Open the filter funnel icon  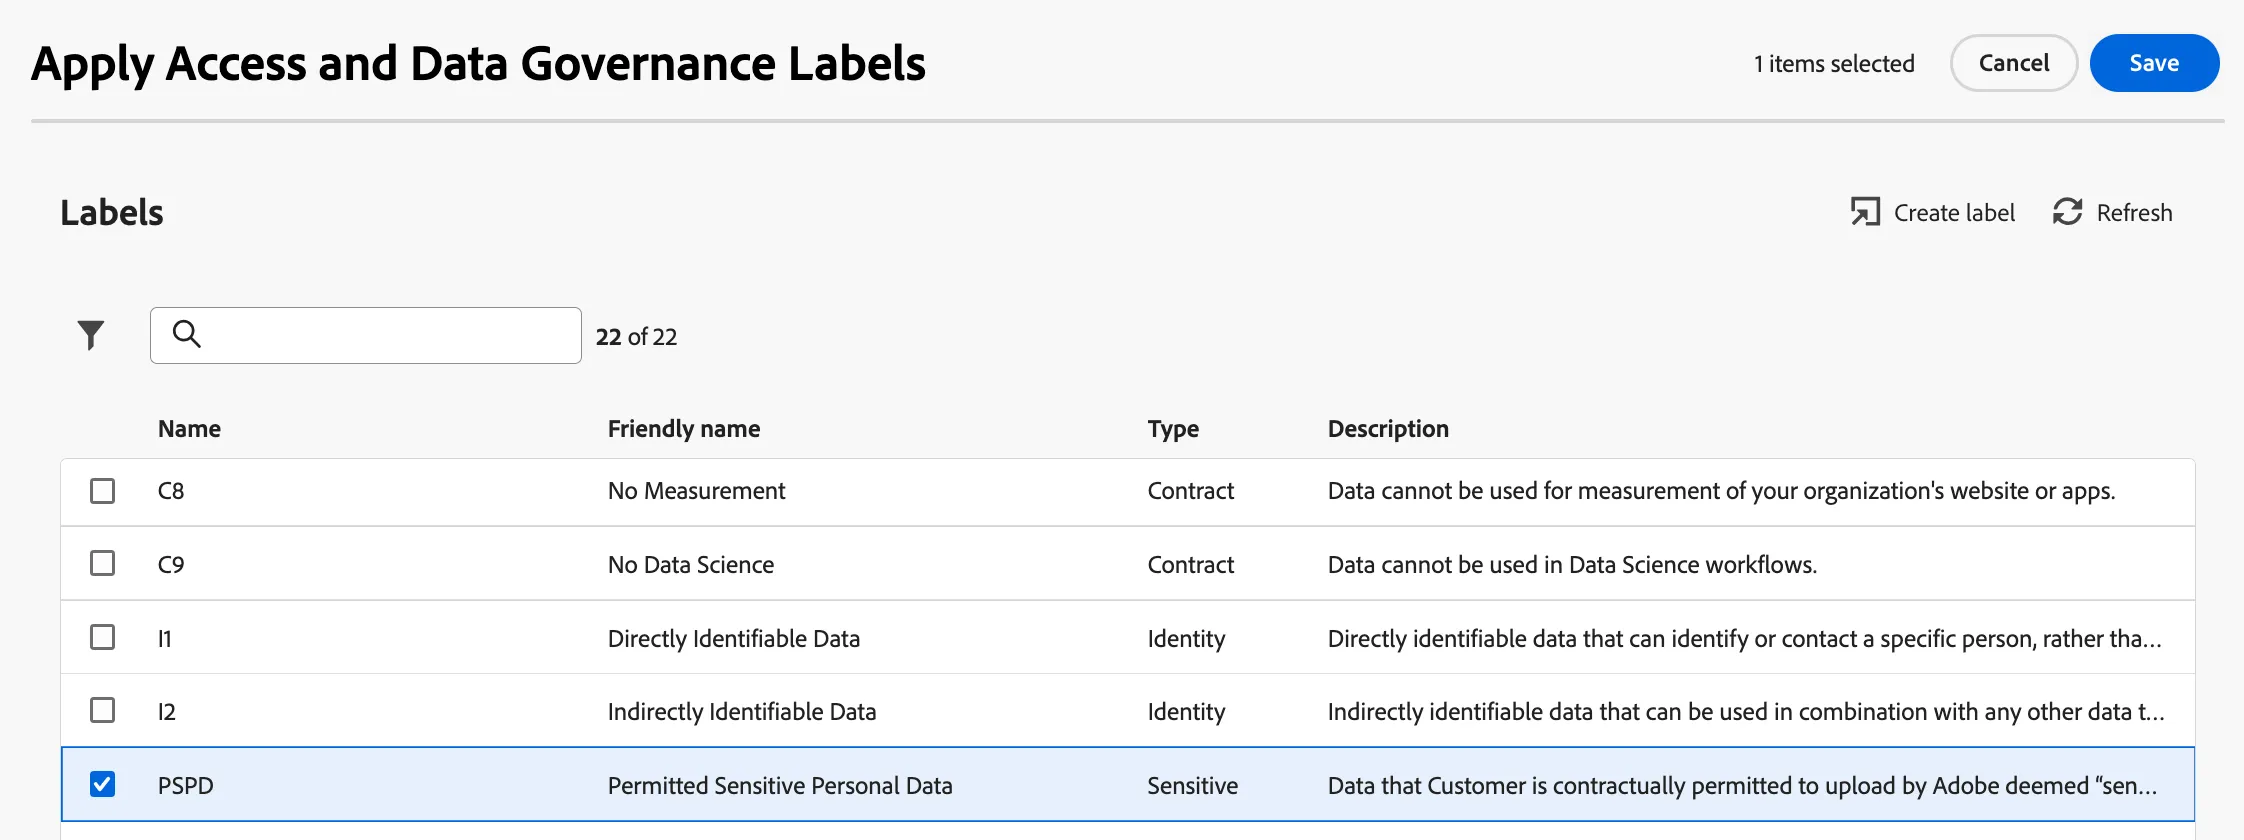tap(91, 335)
